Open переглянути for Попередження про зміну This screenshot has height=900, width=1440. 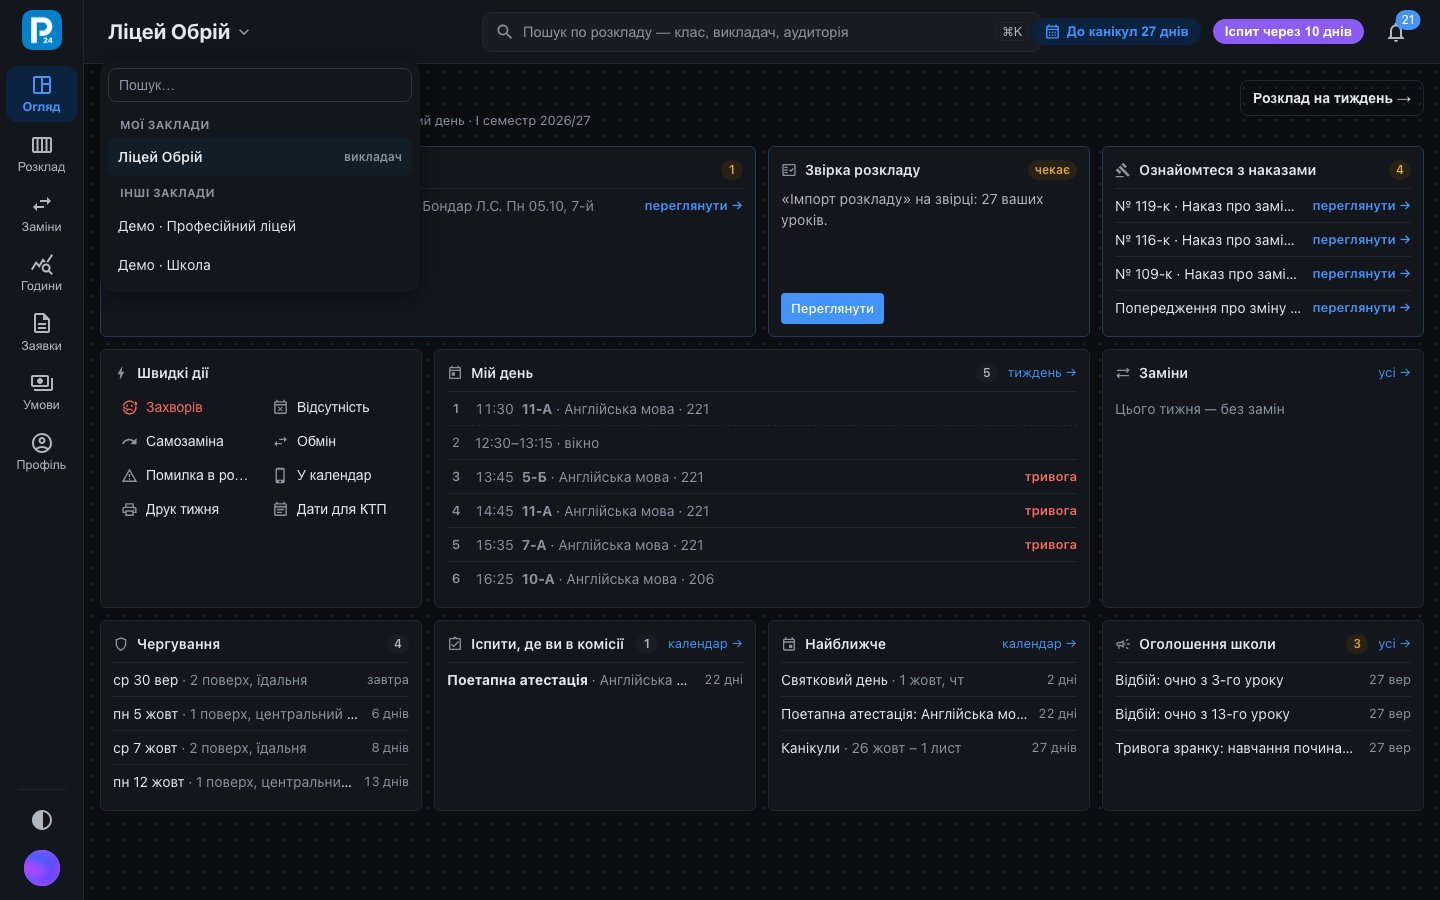(x=1361, y=308)
